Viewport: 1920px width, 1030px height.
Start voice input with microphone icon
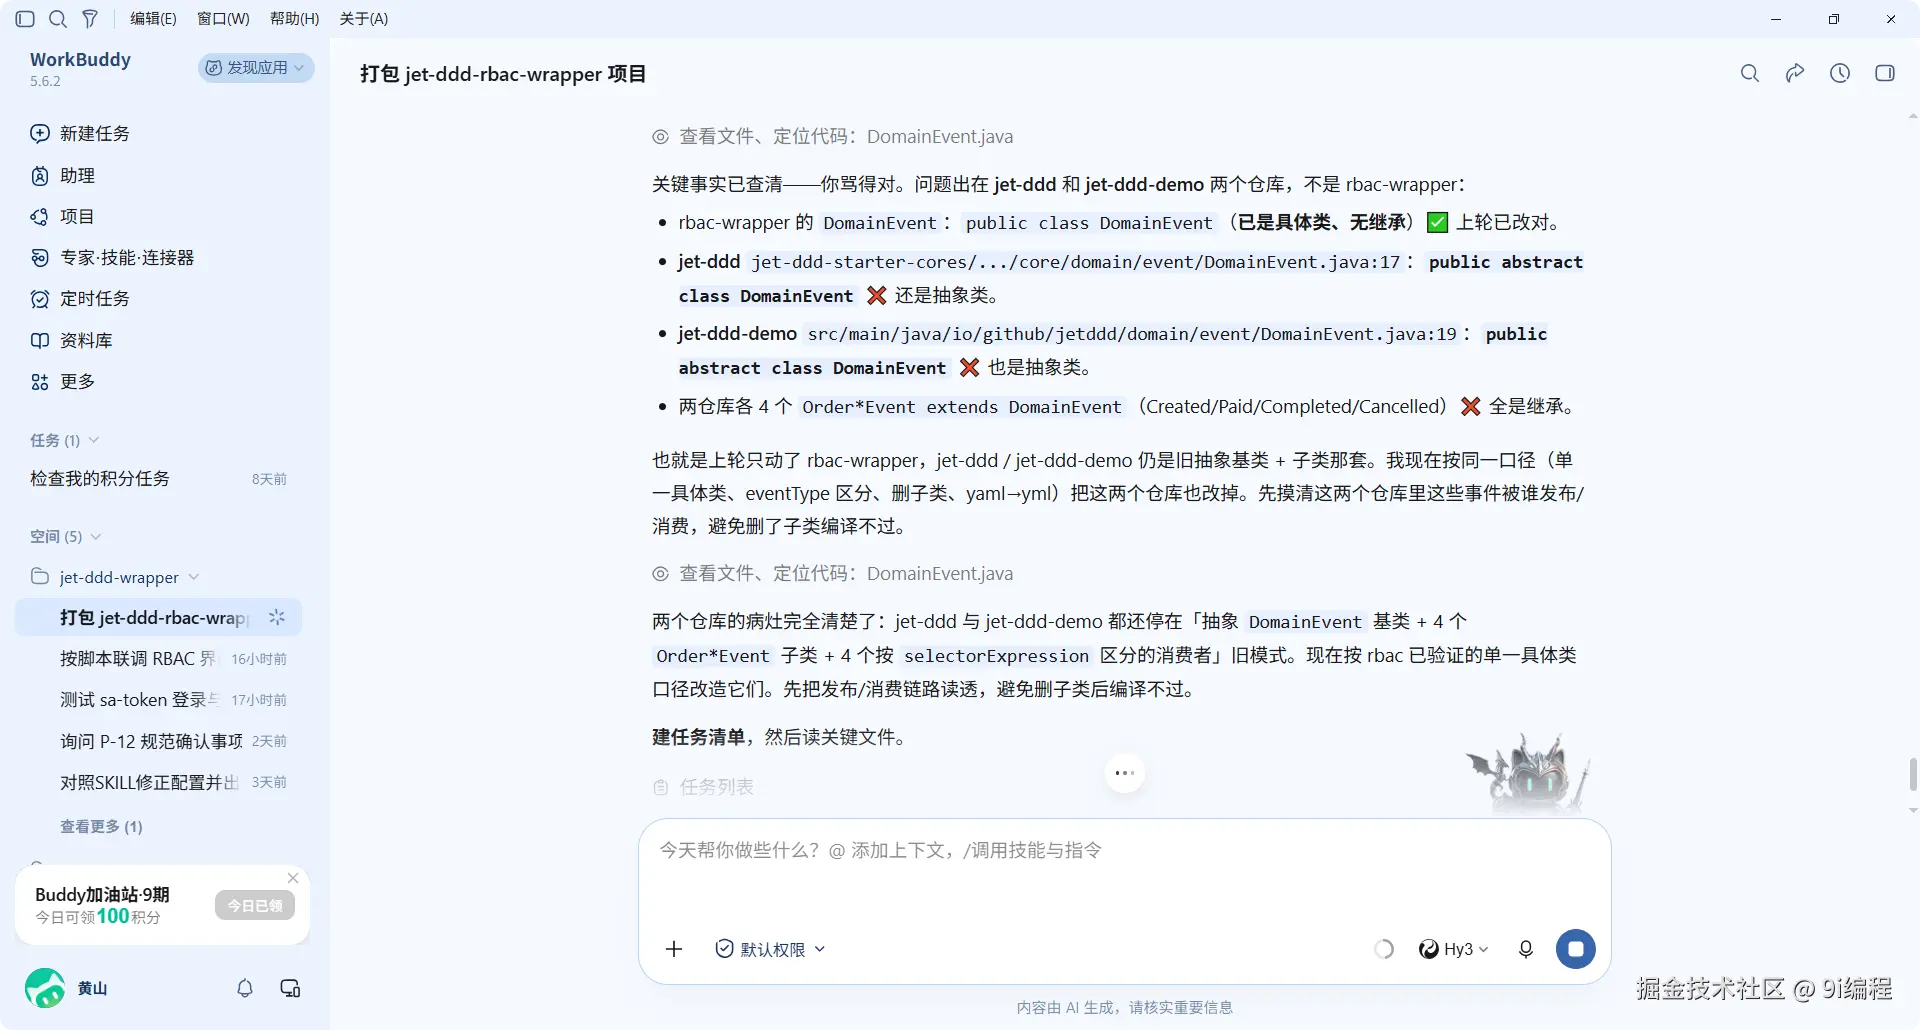1526,949
